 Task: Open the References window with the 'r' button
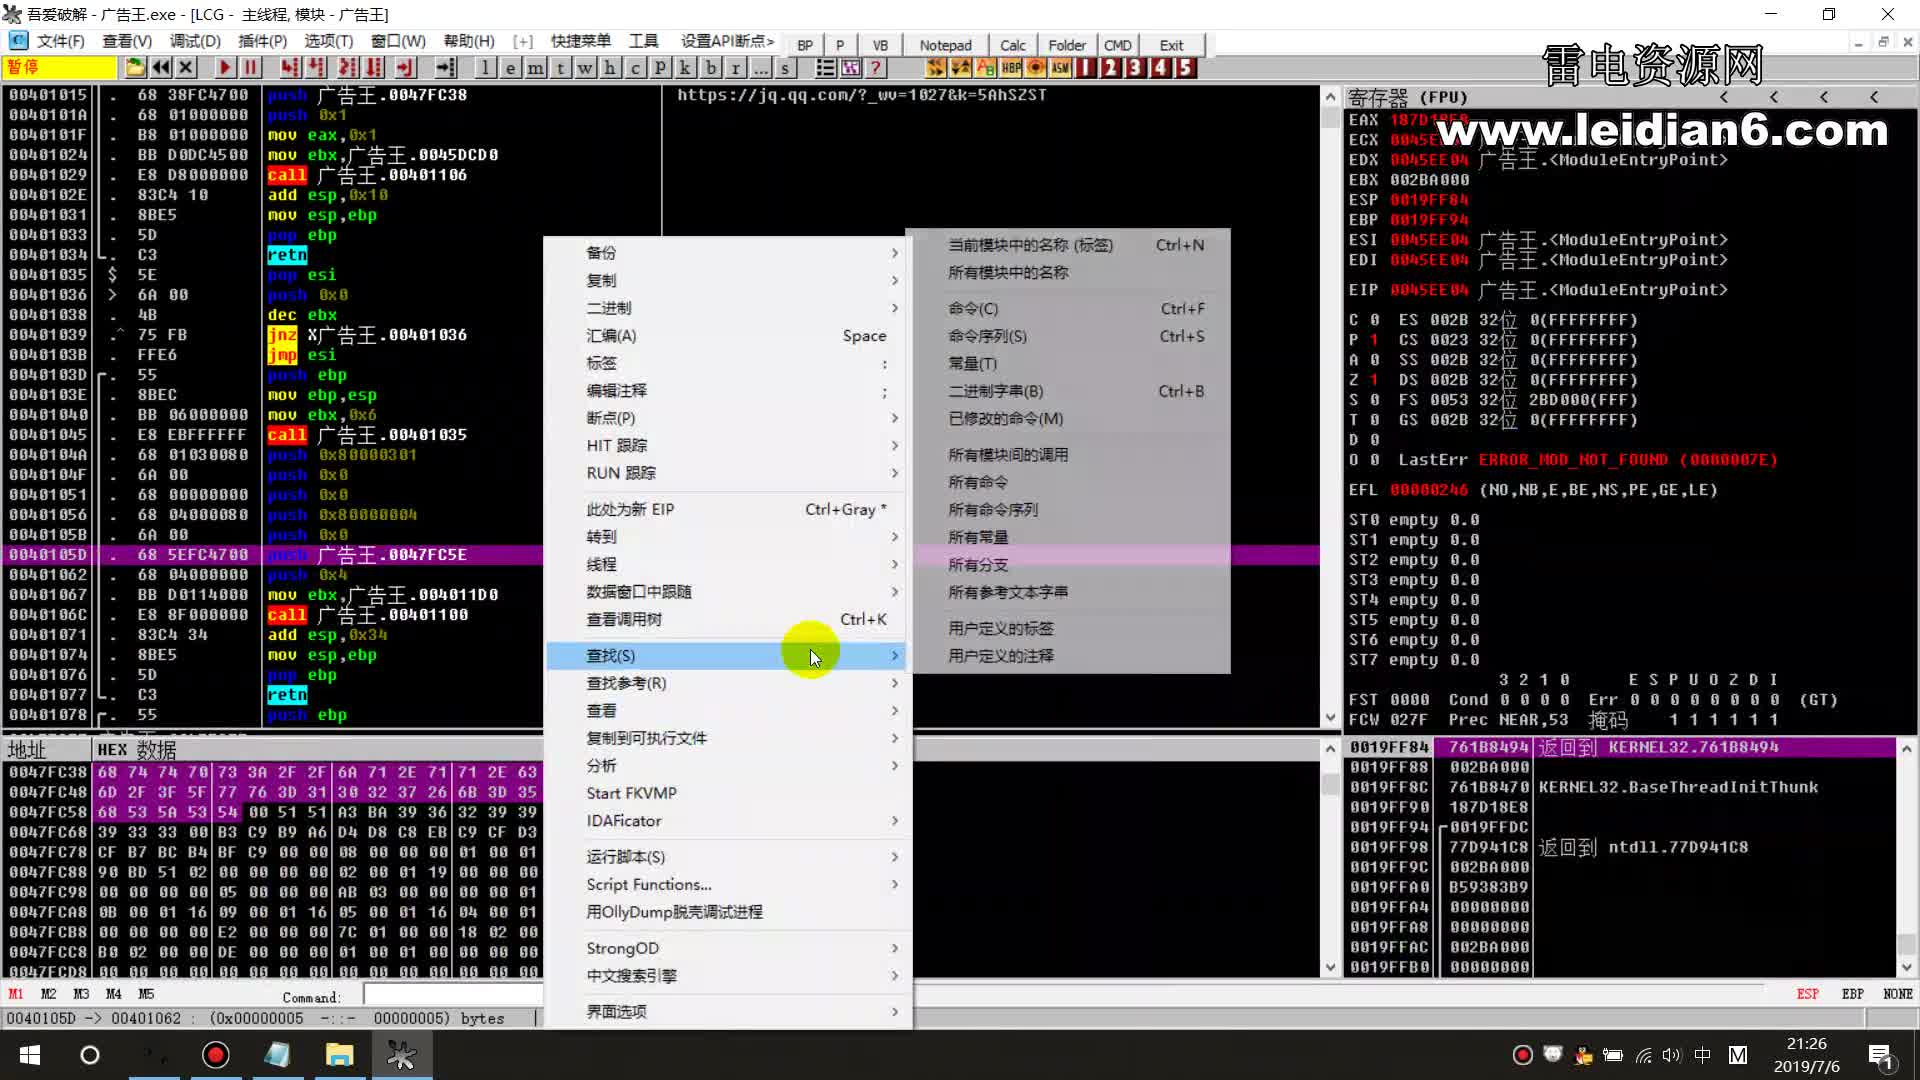(x=736, y=67)
